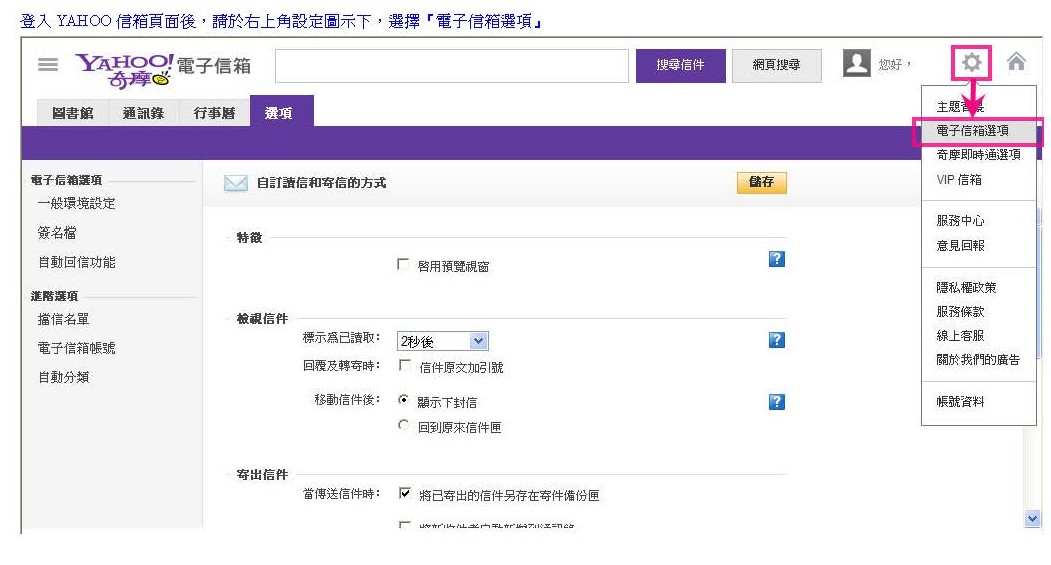
Task: Open help icon for 標示為已讀取
Action: point(777,340)
